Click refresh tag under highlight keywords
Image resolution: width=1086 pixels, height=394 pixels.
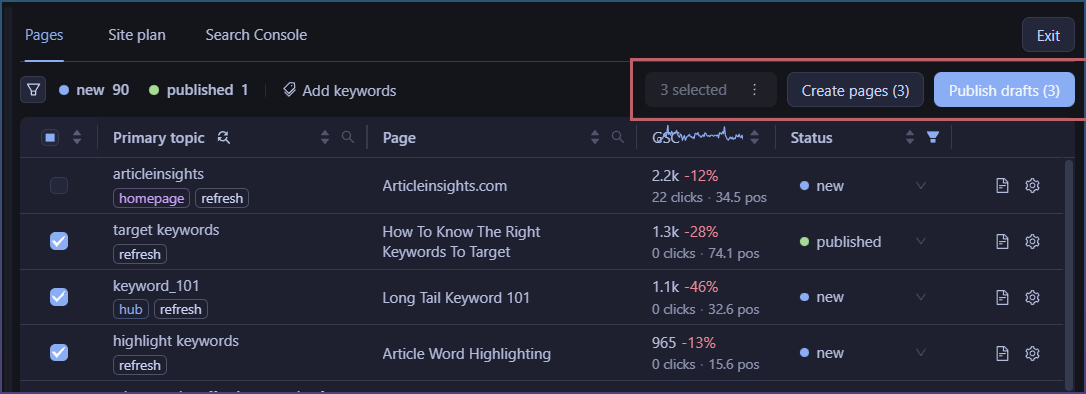click(140, 365)
